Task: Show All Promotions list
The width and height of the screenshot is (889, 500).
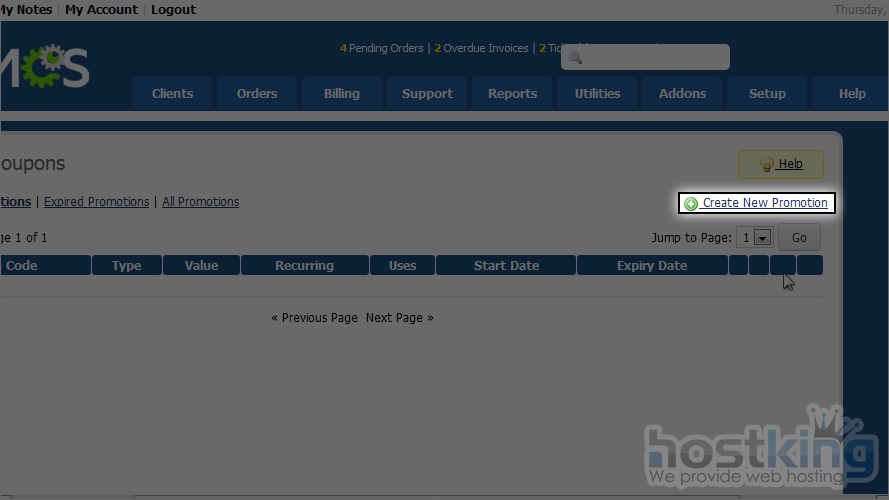Action: point(200,202)
